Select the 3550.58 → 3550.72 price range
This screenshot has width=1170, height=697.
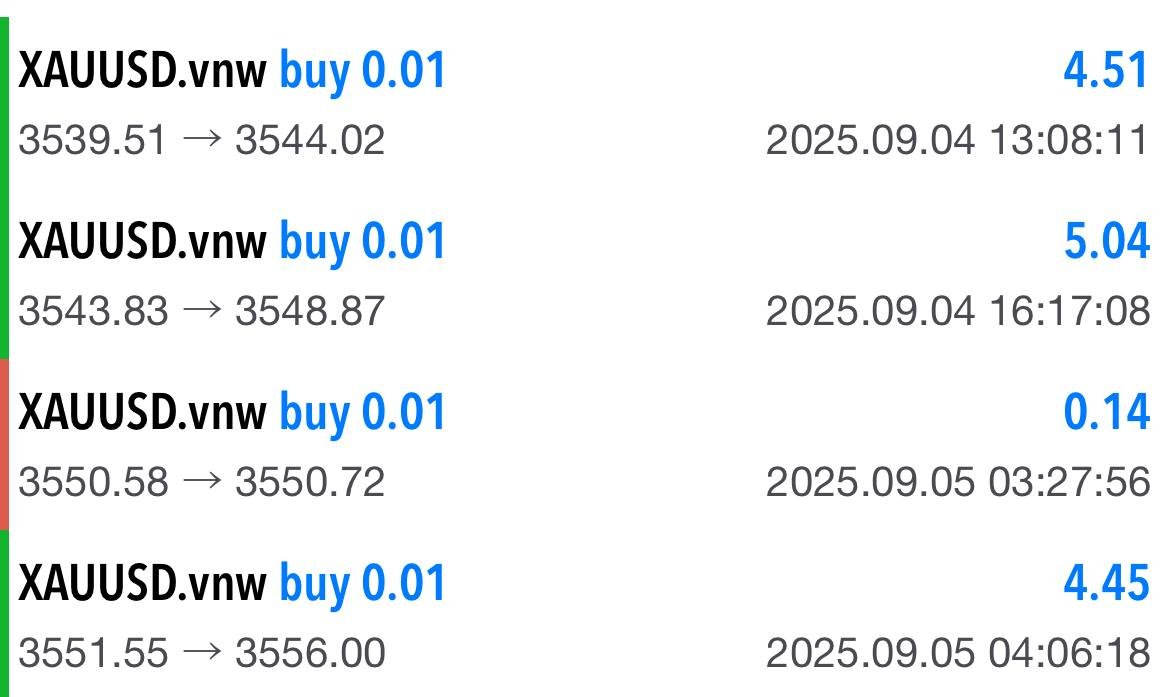(201, 482)
